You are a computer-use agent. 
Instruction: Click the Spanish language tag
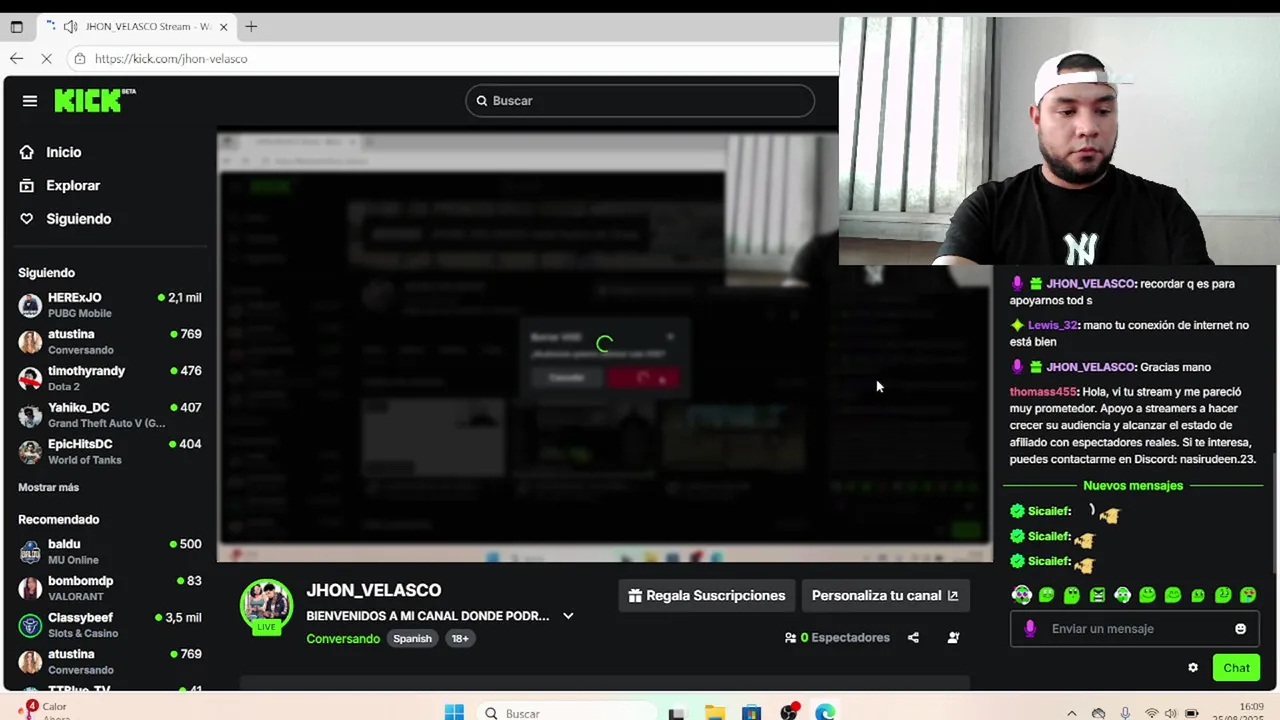click(x=412, y=638)
